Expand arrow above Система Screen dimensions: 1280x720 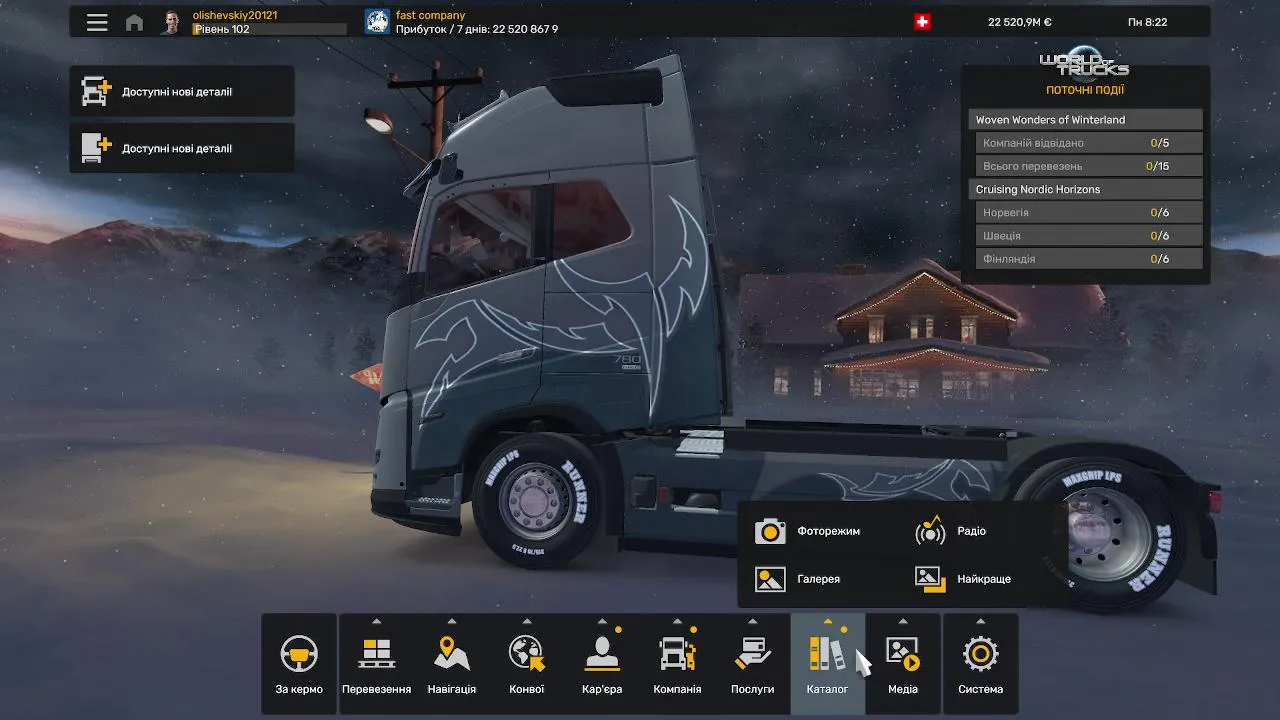(980, 621)
